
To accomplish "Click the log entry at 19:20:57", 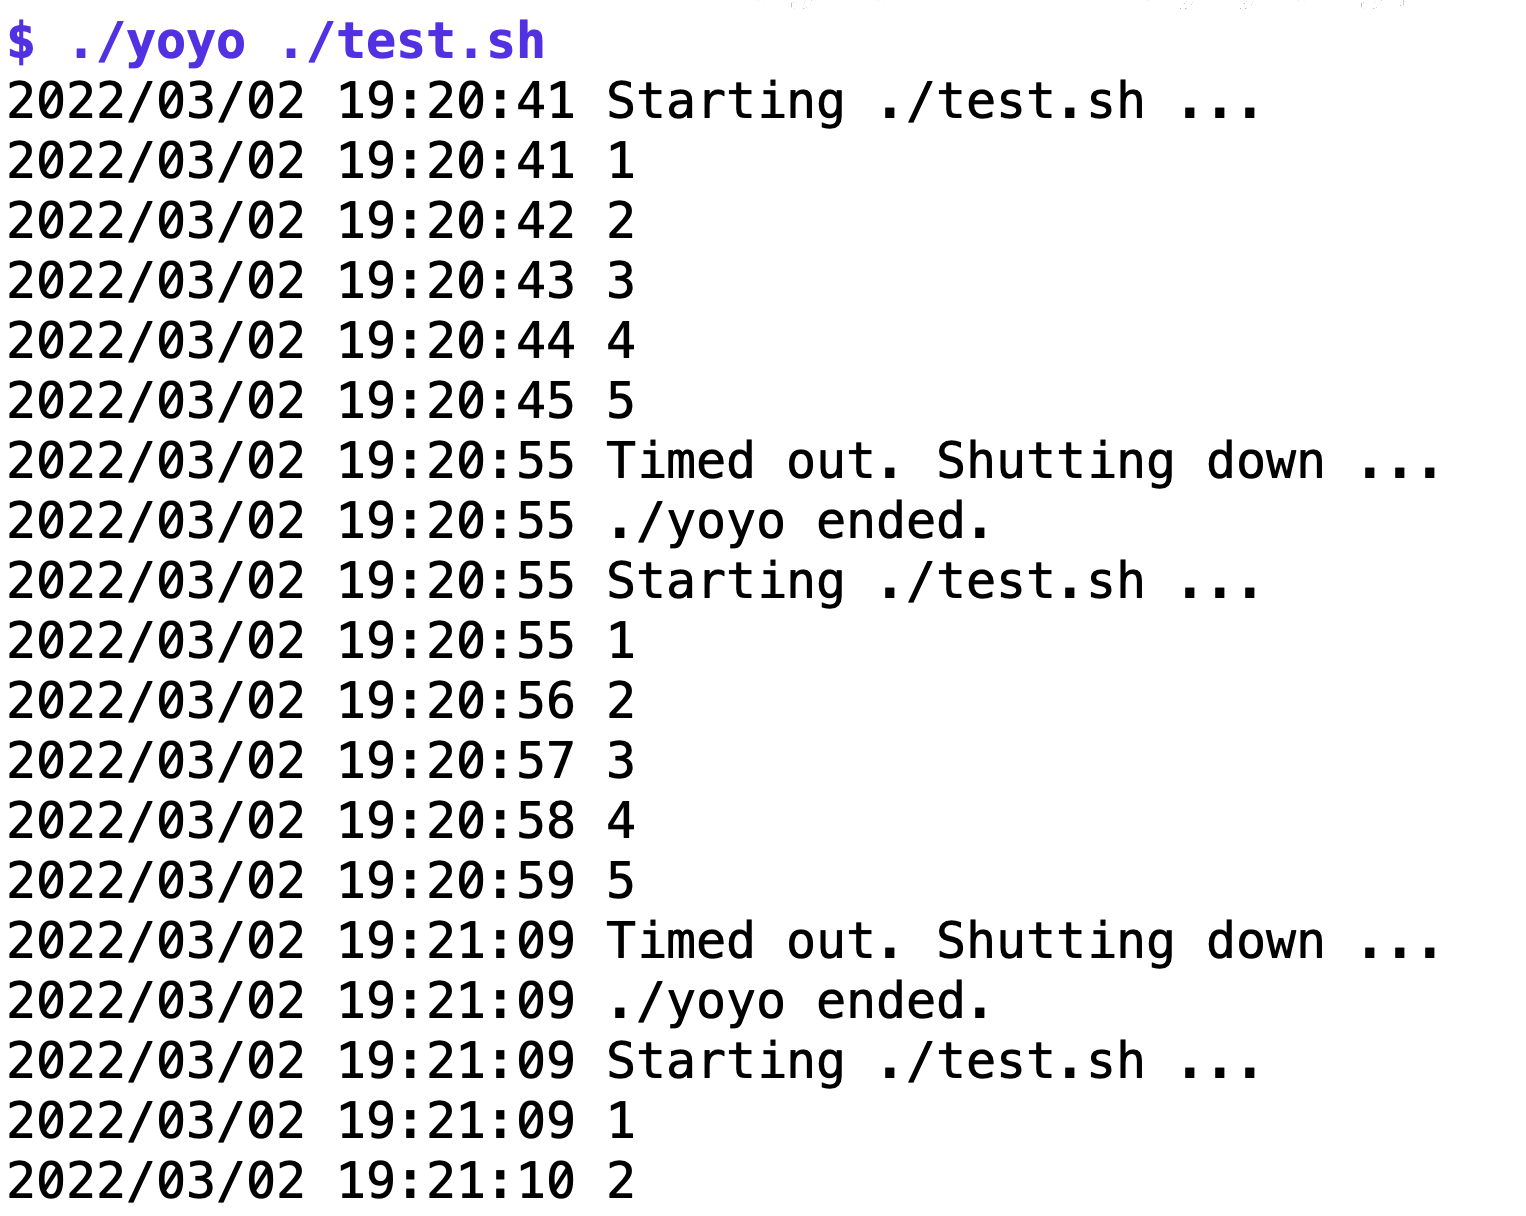I will point(321,762).
